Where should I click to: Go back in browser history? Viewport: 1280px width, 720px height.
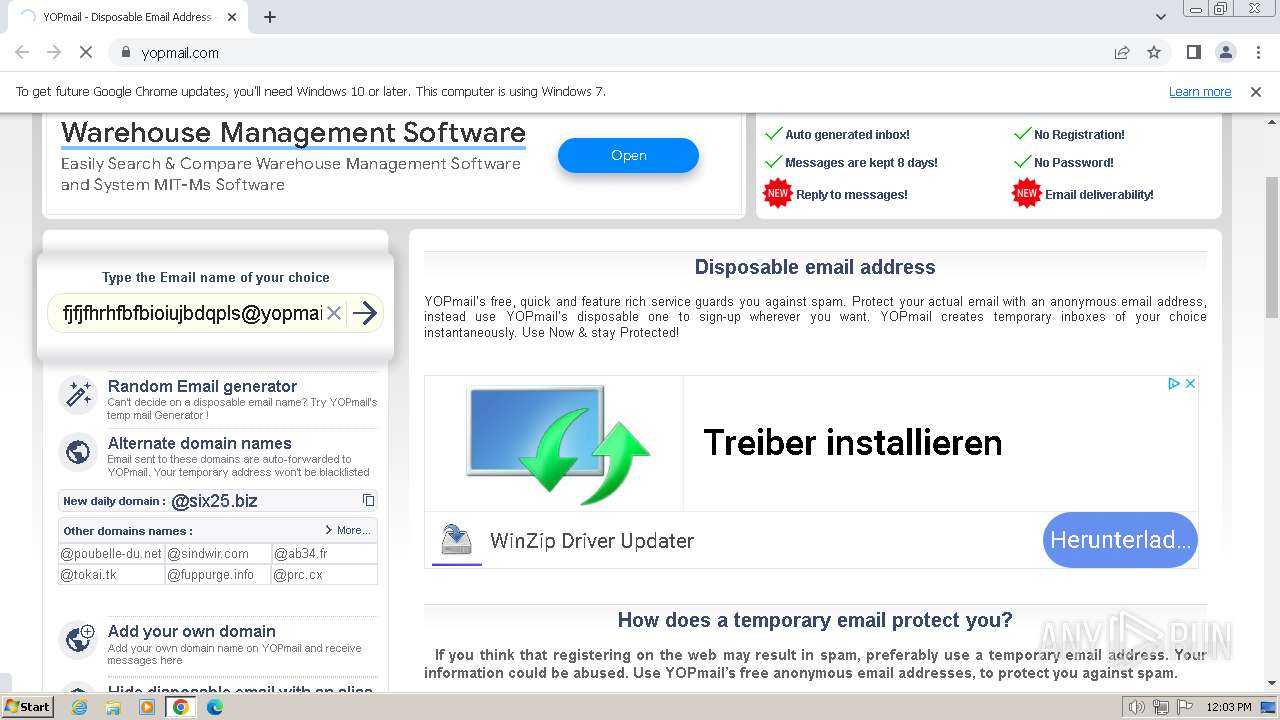22,52
